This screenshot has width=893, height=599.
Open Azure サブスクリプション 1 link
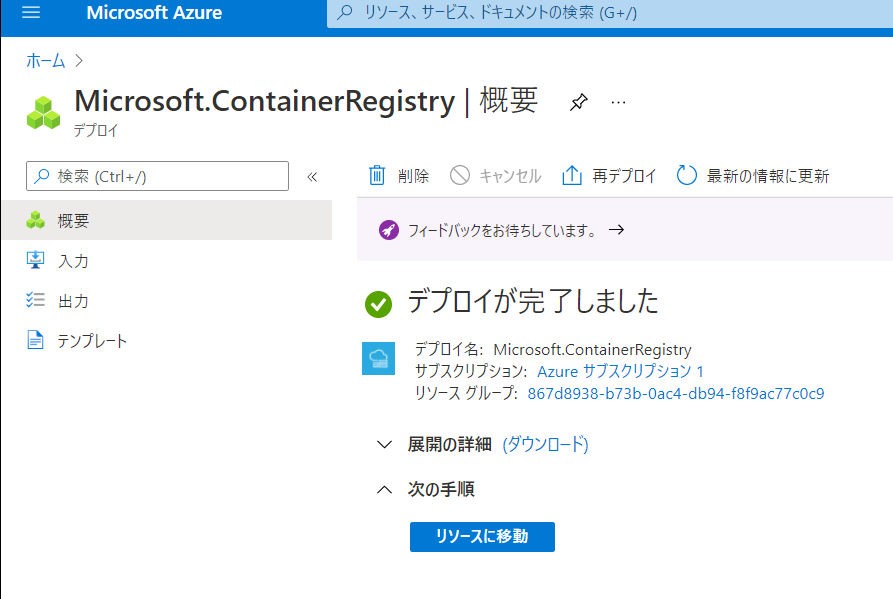point(620,371)
